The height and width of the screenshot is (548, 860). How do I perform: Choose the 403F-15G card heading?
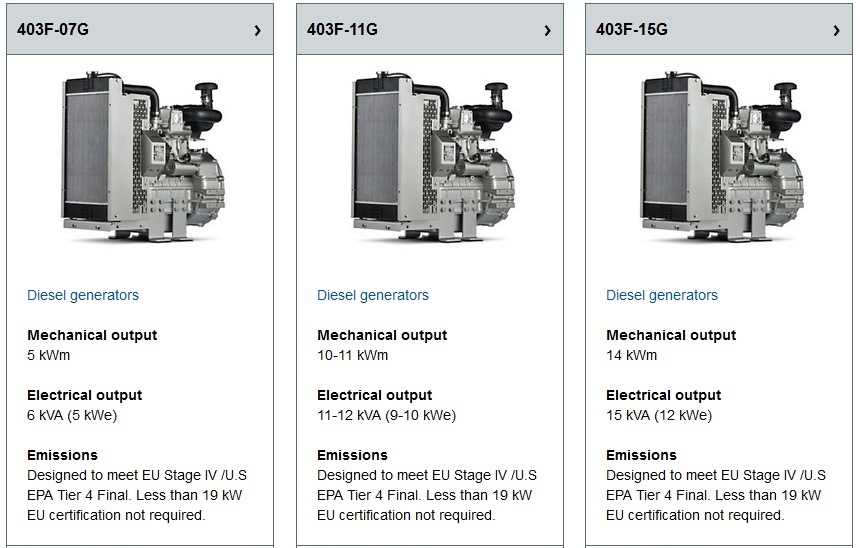(632, 29)
